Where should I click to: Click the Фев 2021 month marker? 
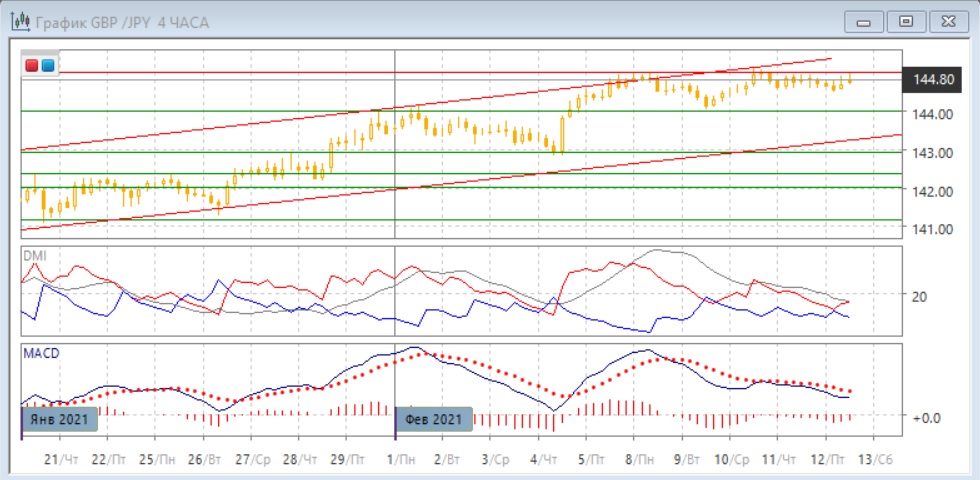pos(434,419)
